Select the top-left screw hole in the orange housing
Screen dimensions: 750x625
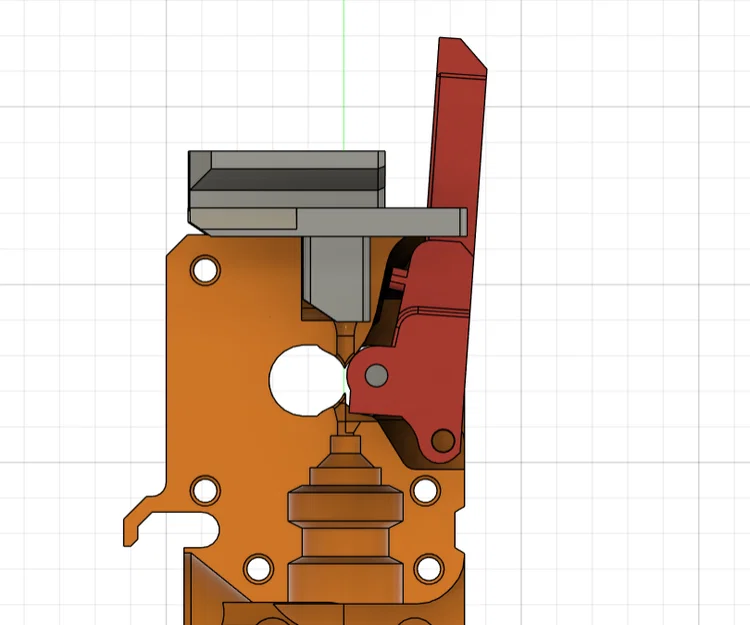(205, 270)
